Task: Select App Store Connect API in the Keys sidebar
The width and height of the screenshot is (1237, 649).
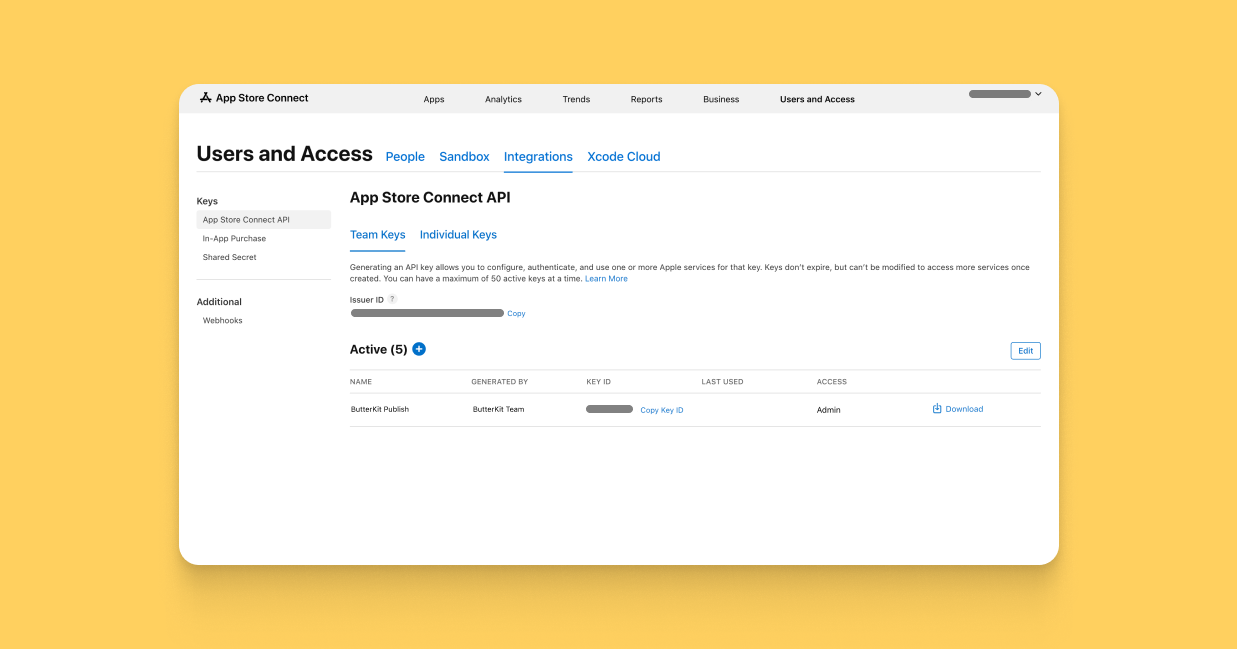Action: point(246,219)
